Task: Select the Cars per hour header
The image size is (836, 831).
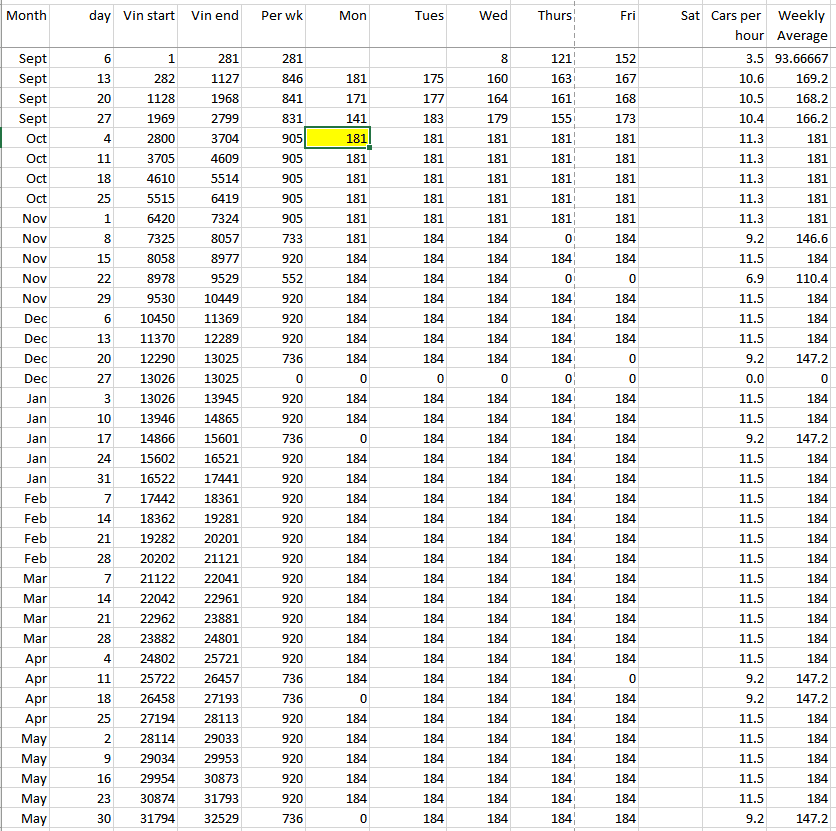Action: click(737, 25)
